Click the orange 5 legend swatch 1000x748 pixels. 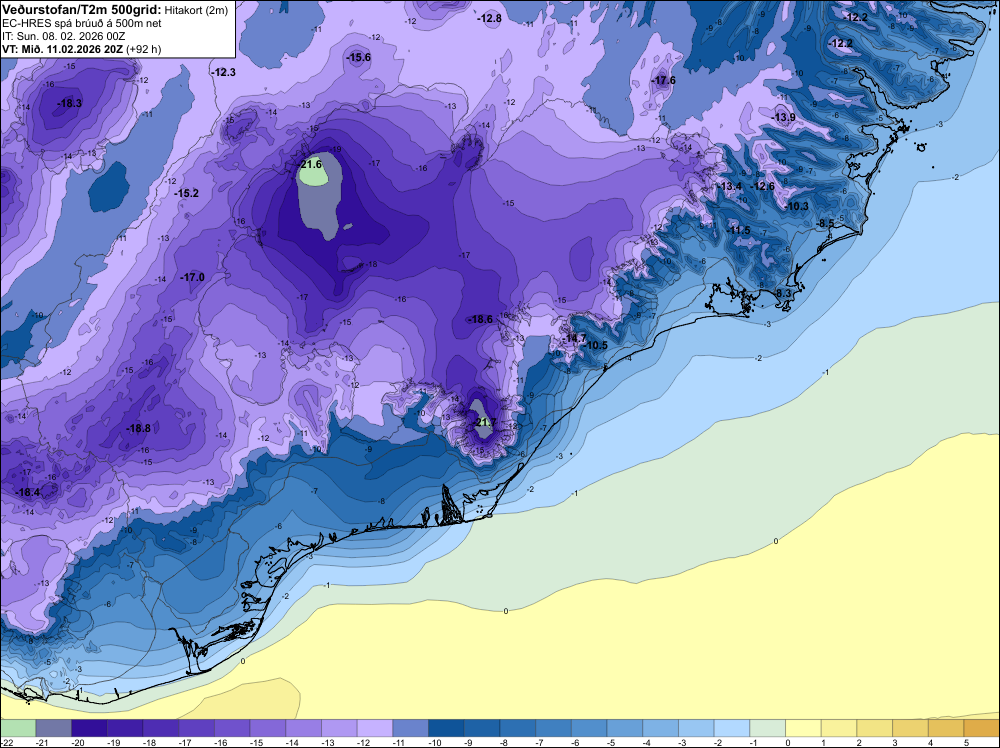pos(981,728)
